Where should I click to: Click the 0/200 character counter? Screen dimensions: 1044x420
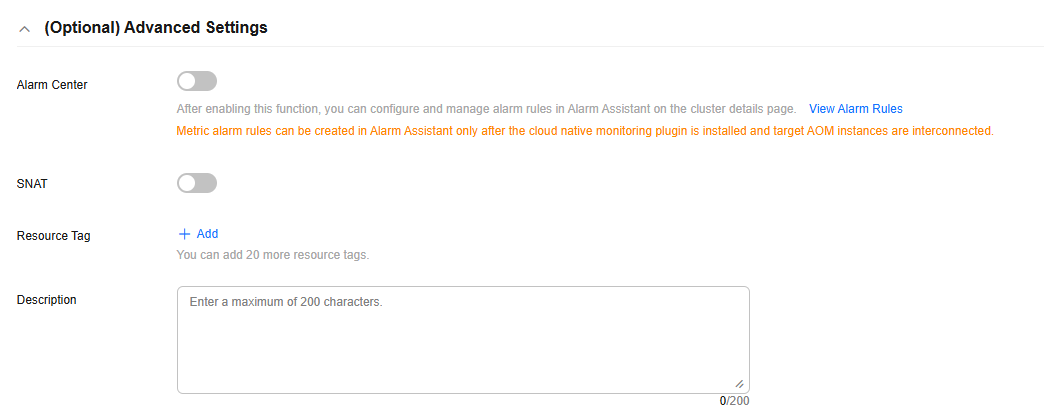click(734, 401)
